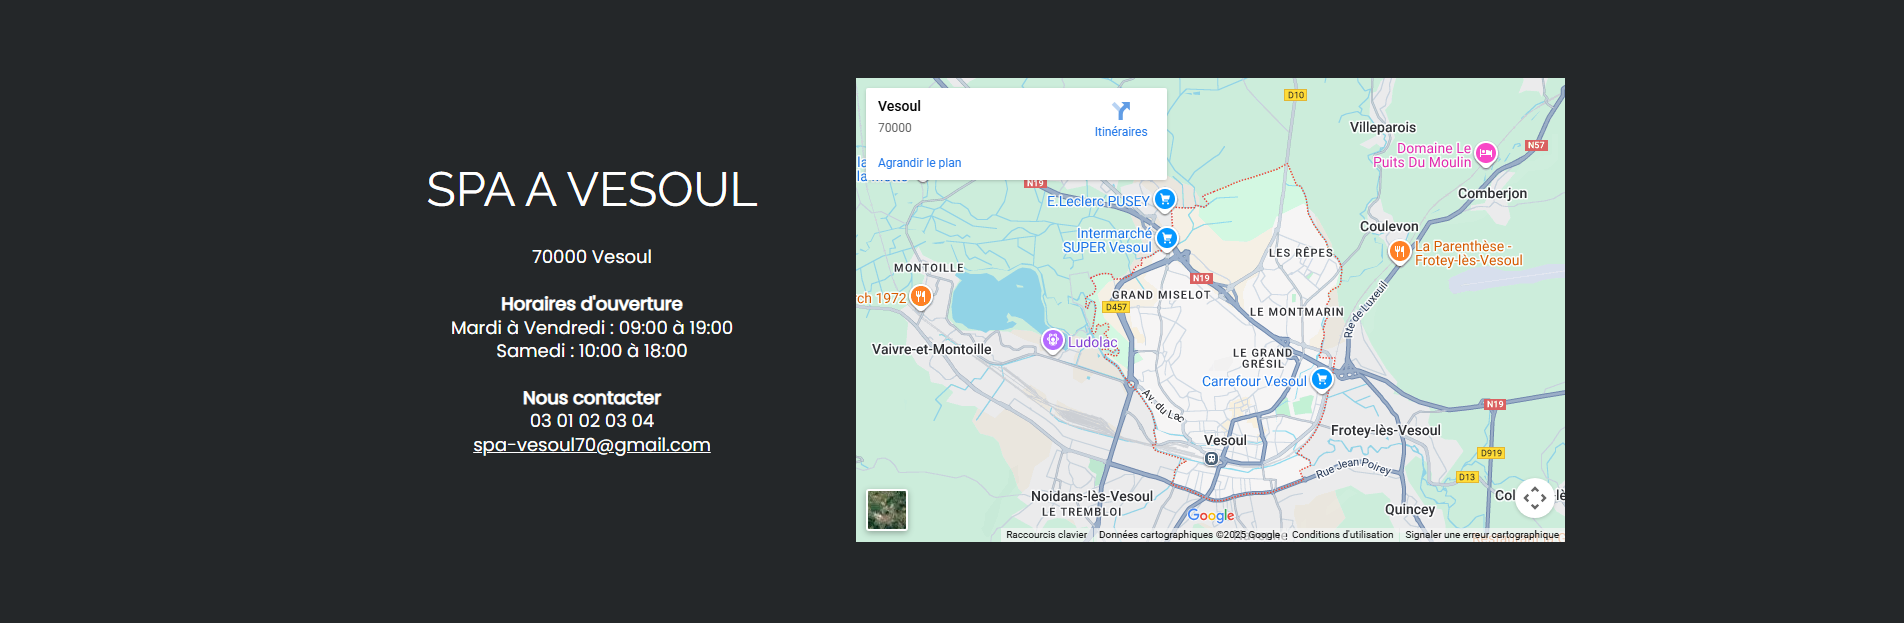Click the 'Données cartographiques ©2025 Google' text
The height and width of the screenshot is (623, 1904).
pyautogui.click(x=1189, y=535)
